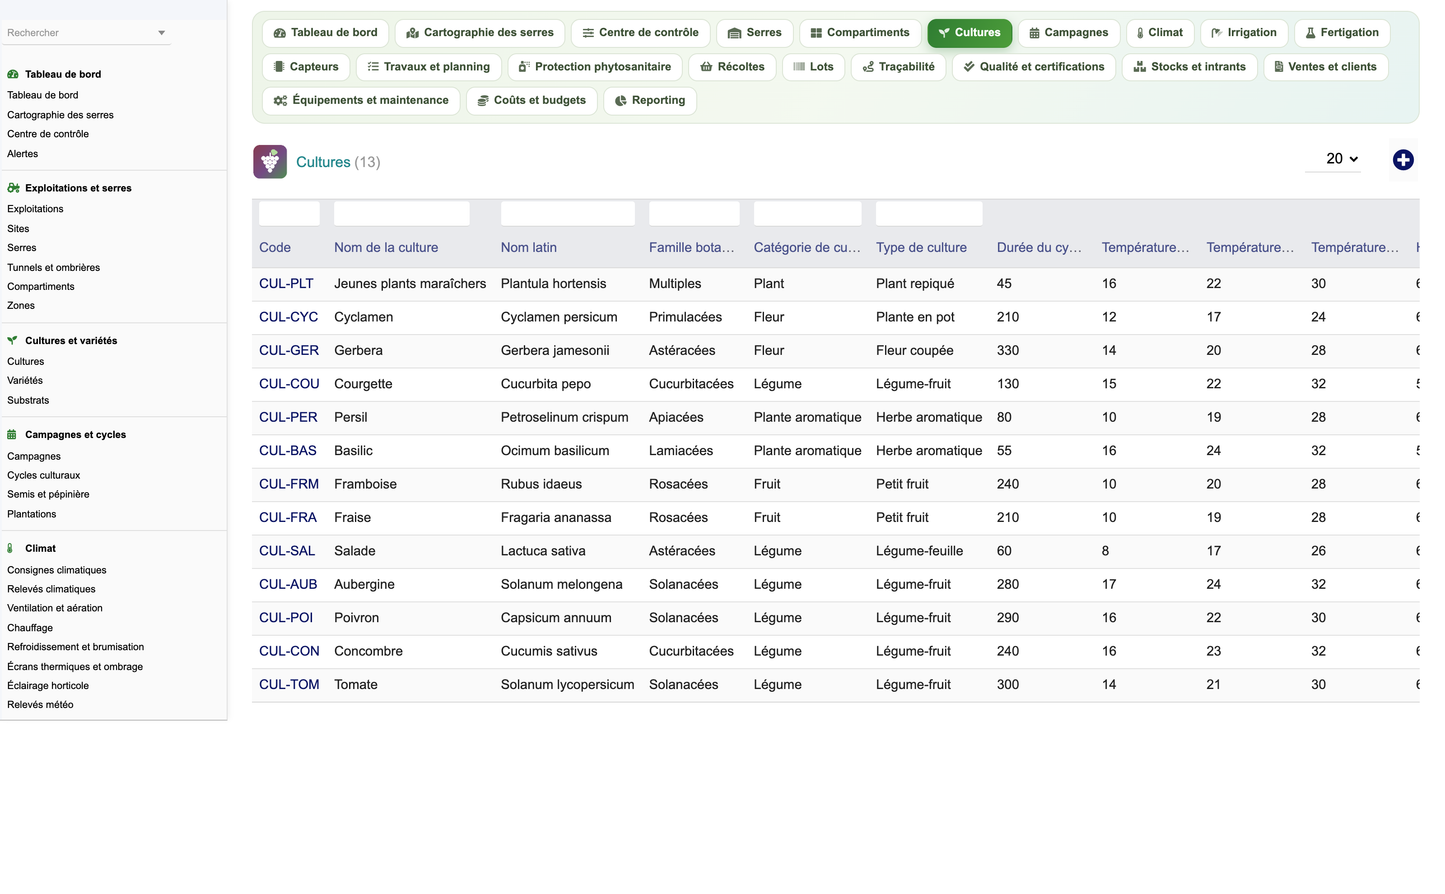Open the CUL-PLT record link
1445x894 pixels.
286,284
